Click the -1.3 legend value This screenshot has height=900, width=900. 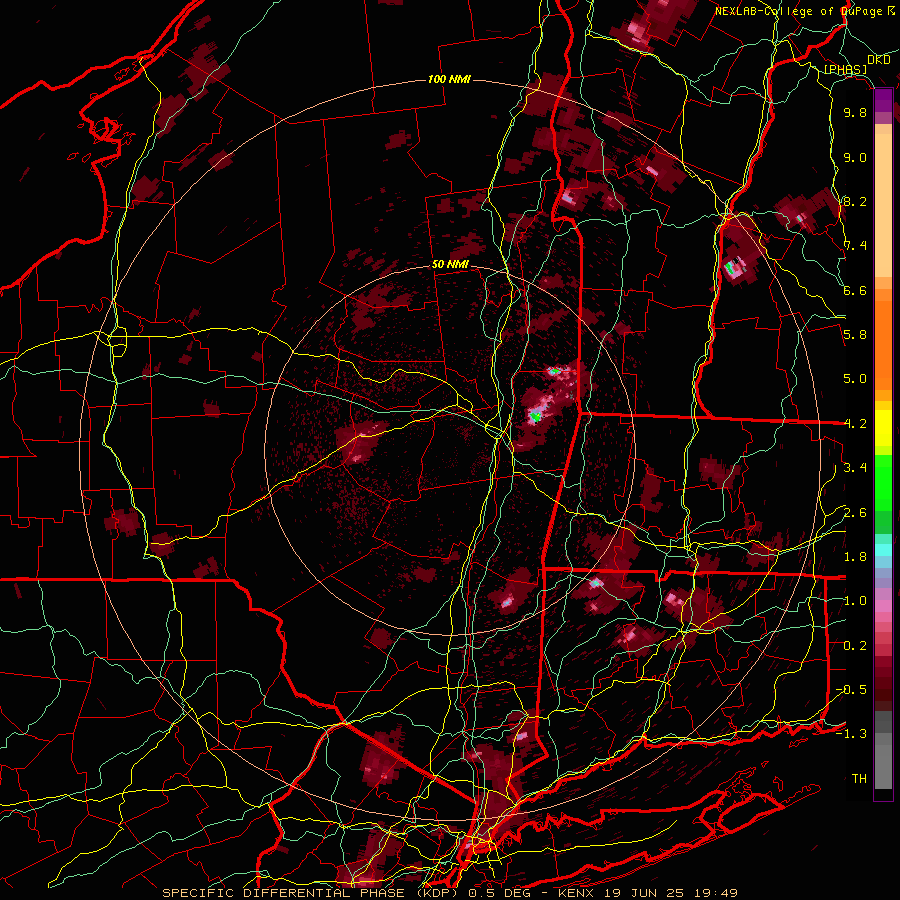tap(851, 734)
